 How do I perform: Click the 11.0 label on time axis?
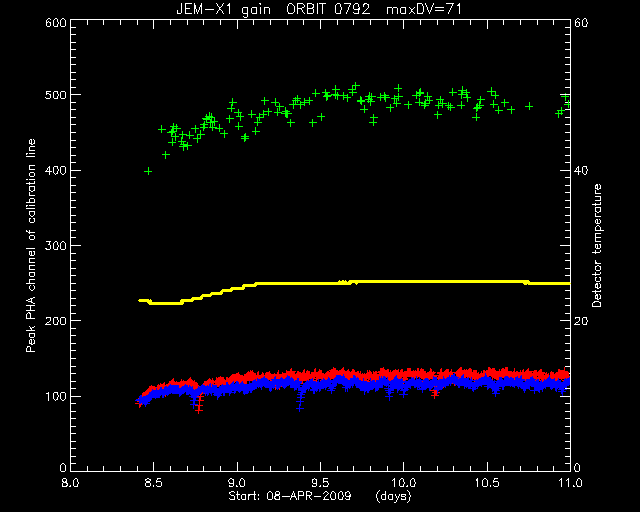pyautogui.click(x=570, y=483)
